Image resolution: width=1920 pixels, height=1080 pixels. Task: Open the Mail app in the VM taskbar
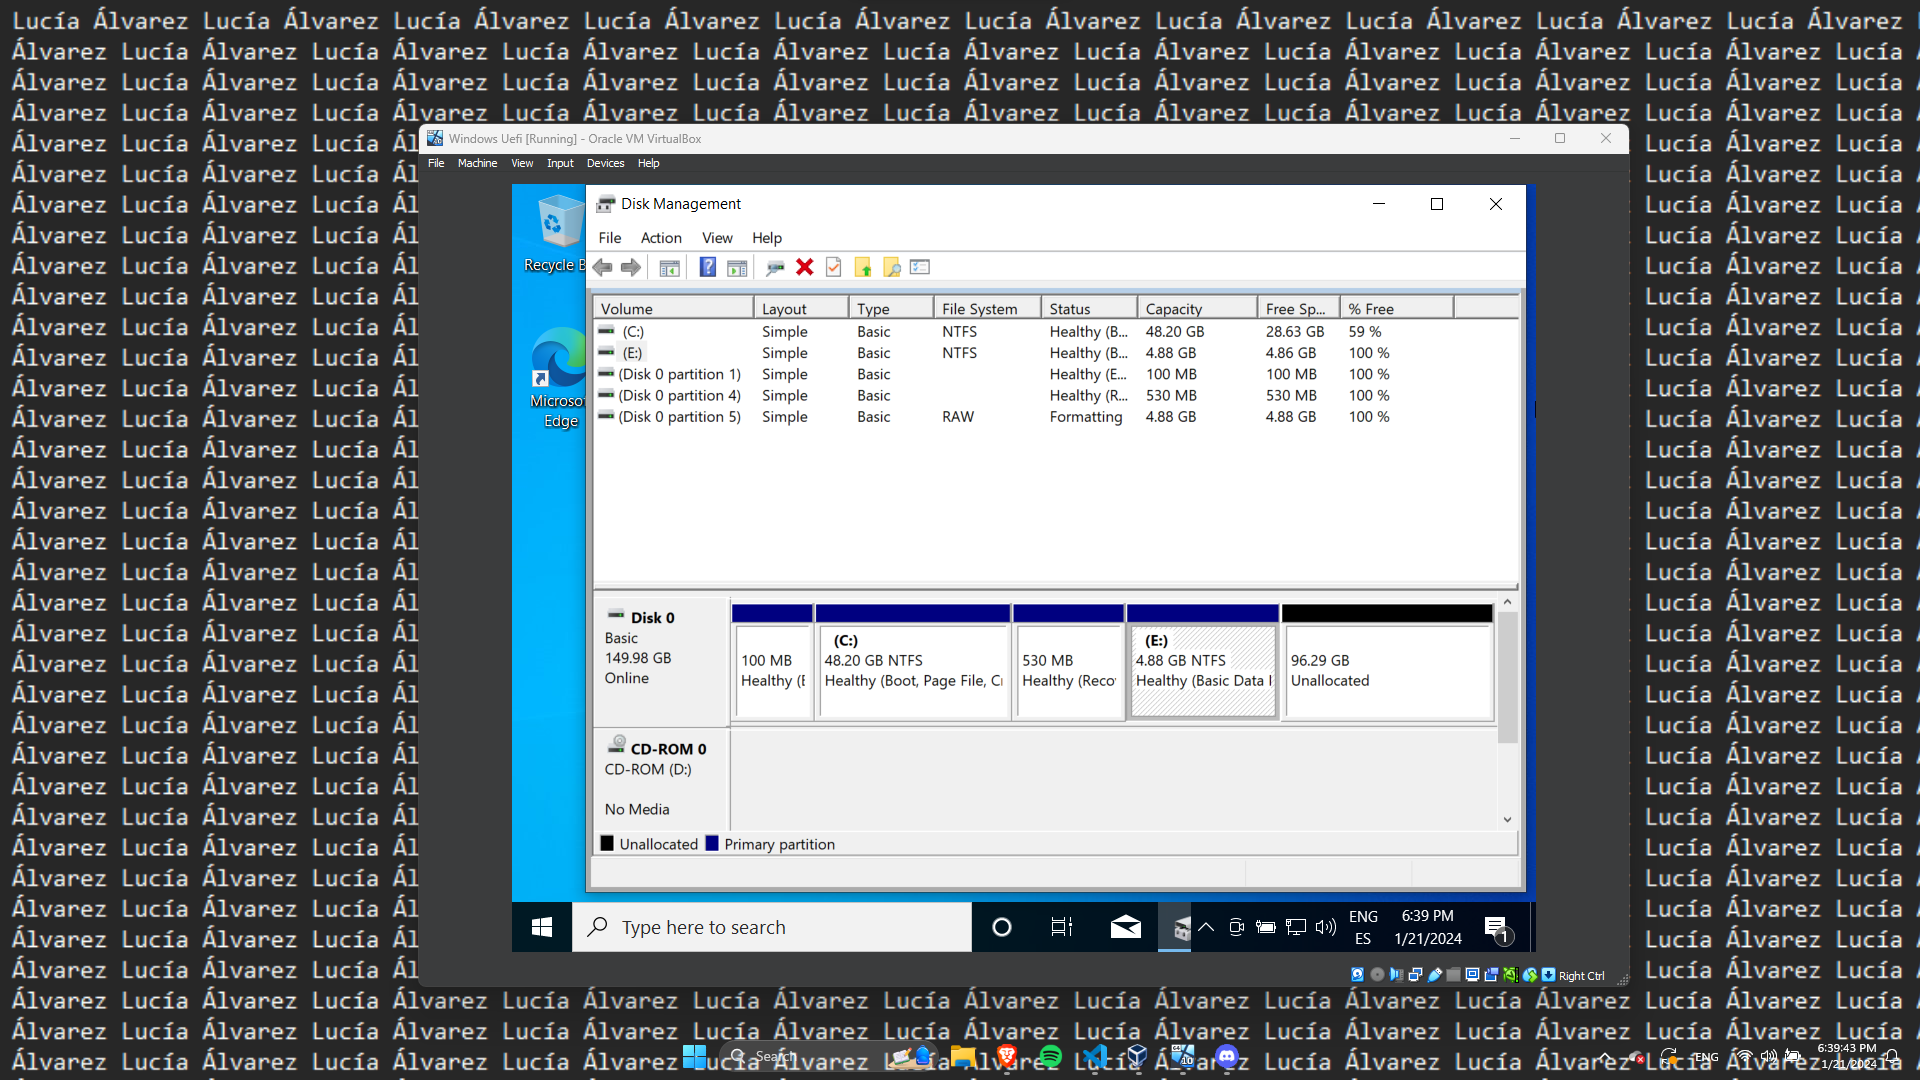coord(1125,927)
